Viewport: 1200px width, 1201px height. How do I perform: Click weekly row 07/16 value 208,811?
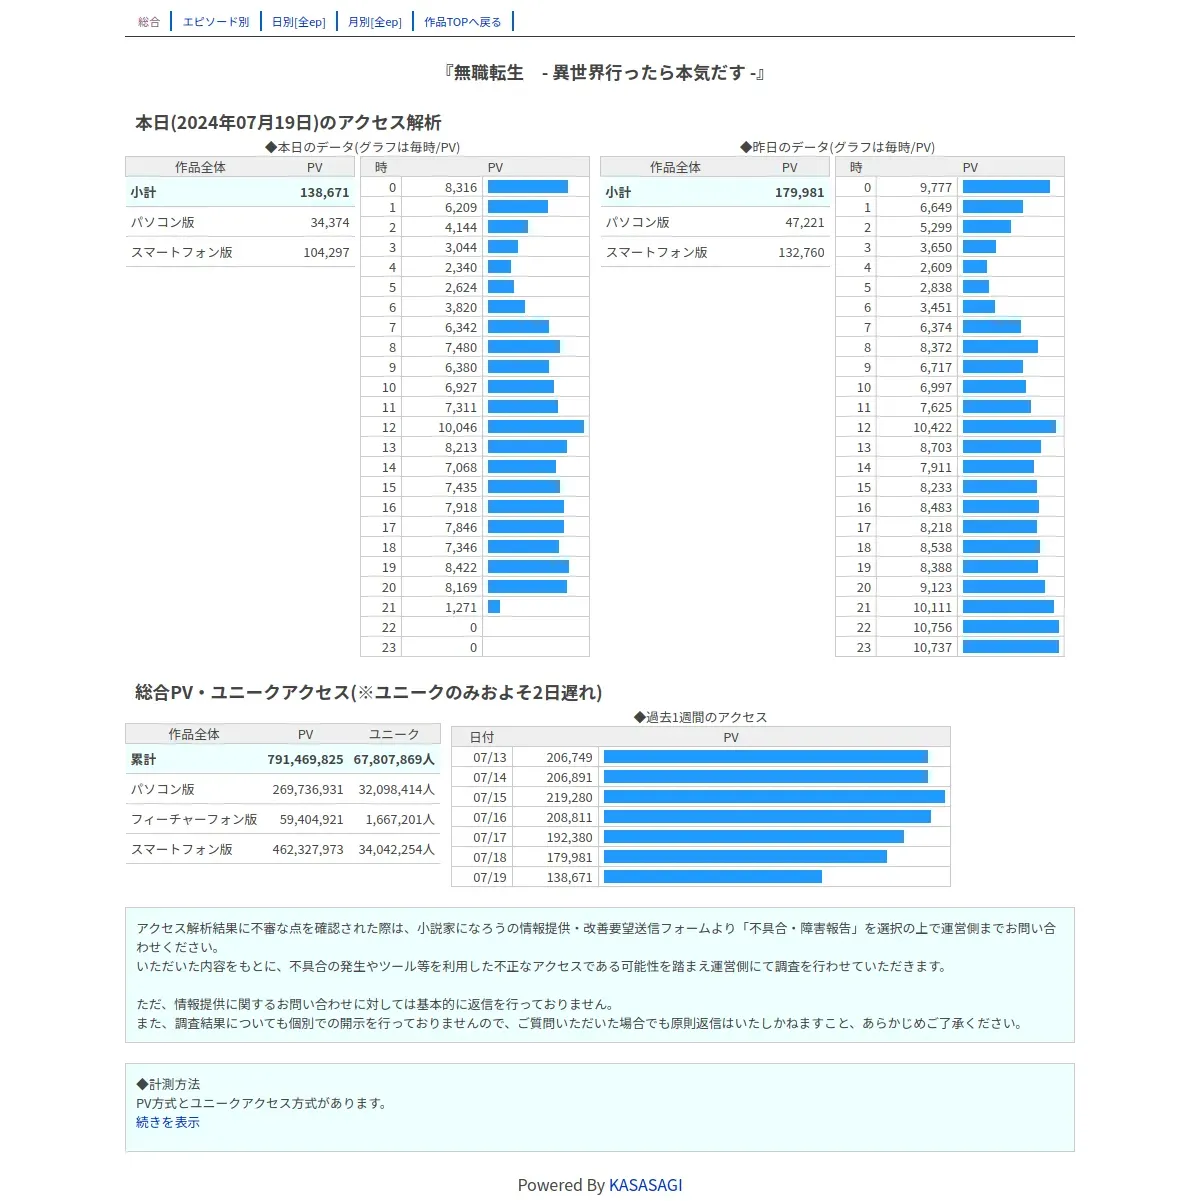coord(570,817)
